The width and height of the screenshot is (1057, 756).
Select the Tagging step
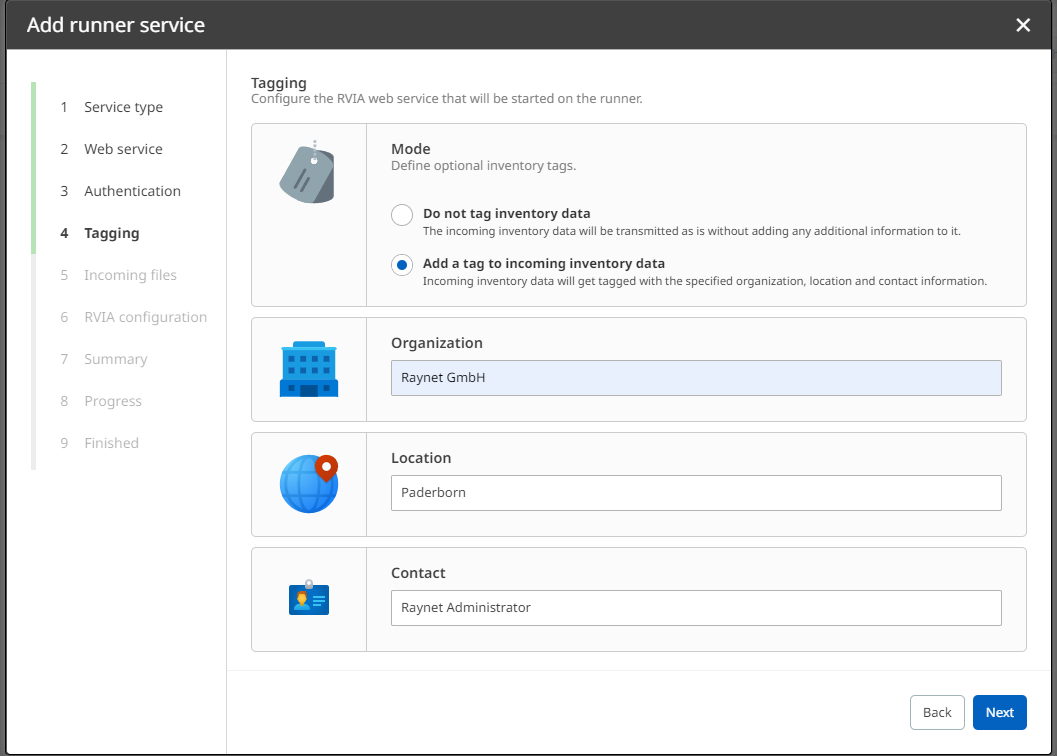[x=112, y=233]
